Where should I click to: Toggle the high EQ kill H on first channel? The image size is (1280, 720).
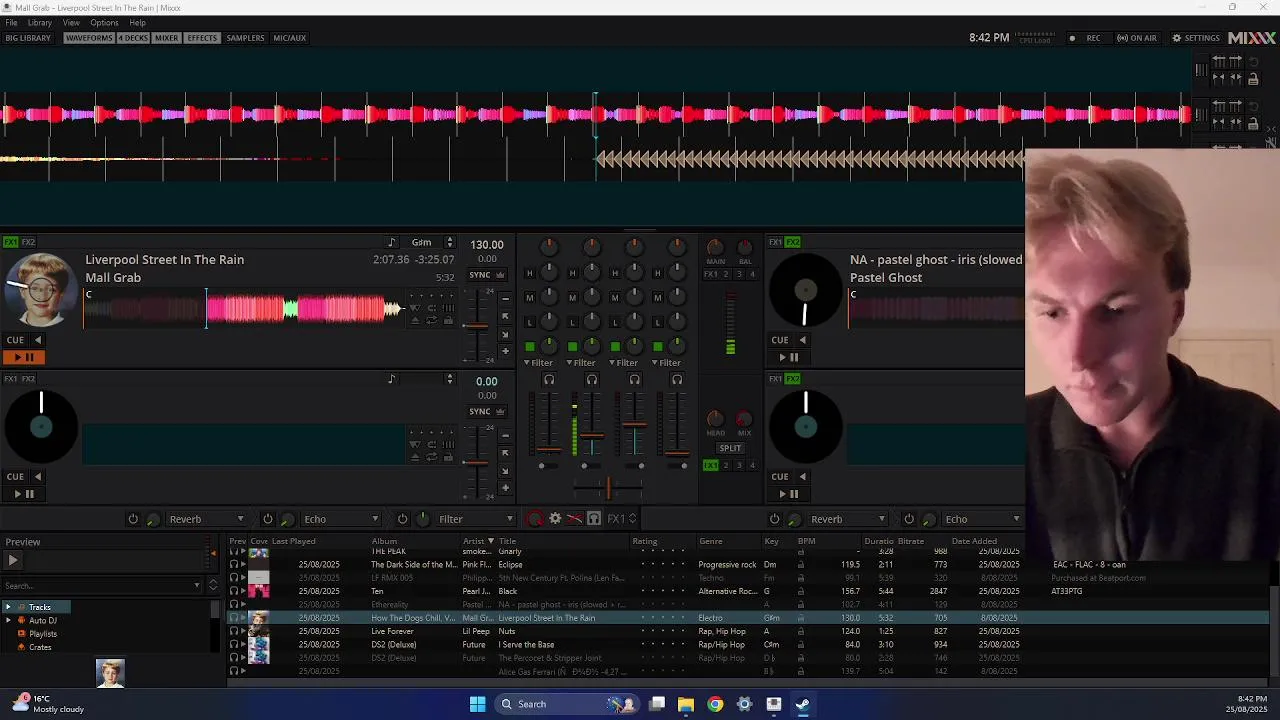click(x=530, y=273)
